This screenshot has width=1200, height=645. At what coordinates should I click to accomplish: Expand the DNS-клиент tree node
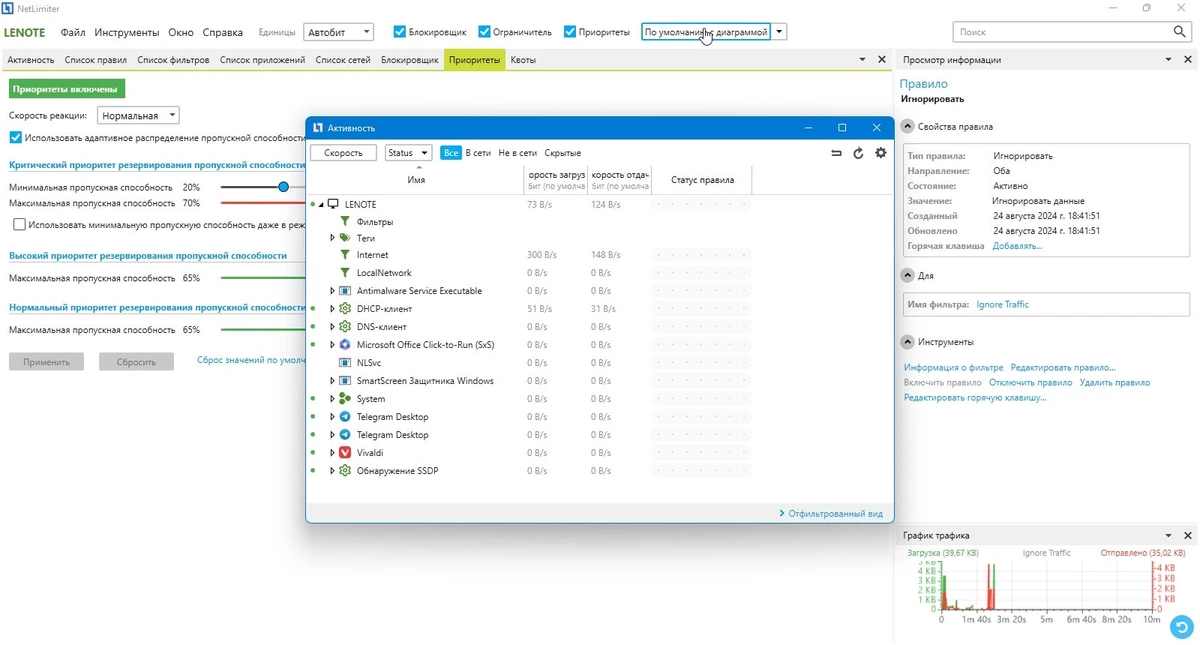pos(332,327)
